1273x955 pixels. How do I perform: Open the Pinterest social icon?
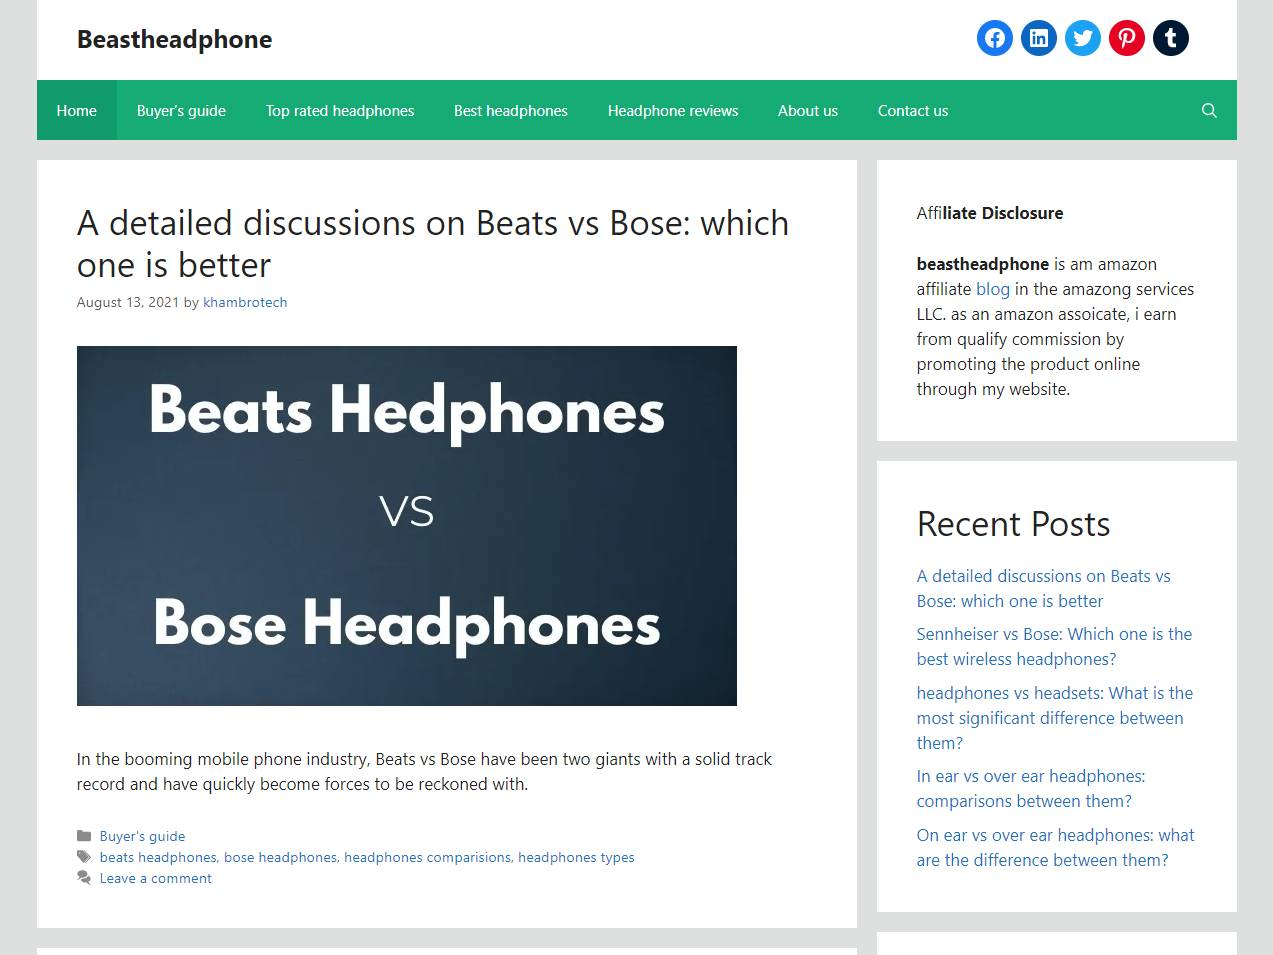coord(1126,38)
